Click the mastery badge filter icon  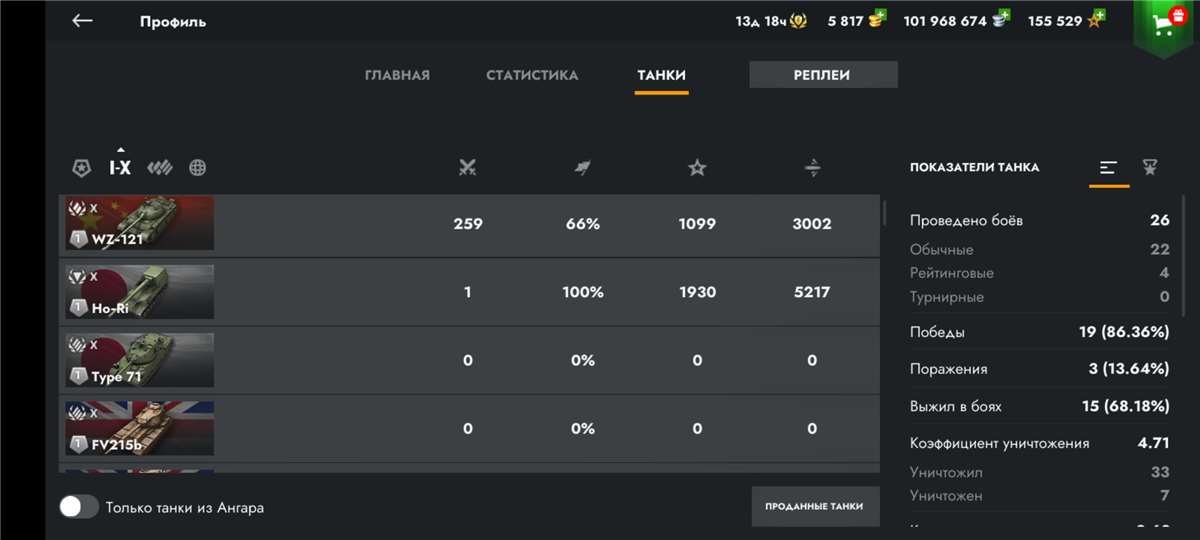coord(81,168)
